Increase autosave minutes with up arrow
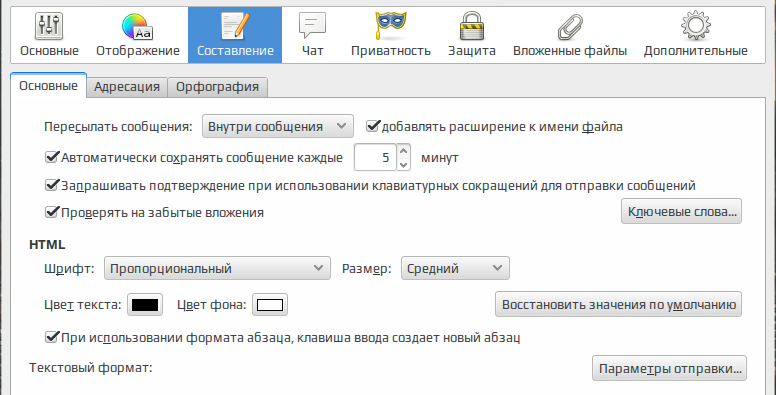The width and height of the screenshot is (776, 395). 404,150
